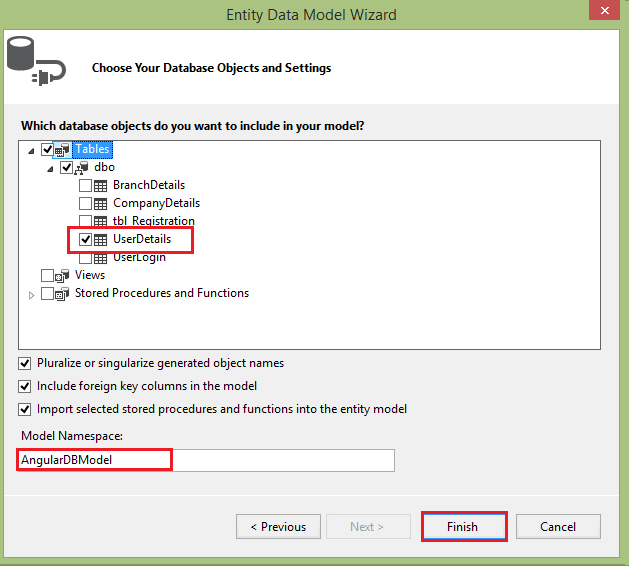Click the Stored Procedures and Functions icon
Viewport: 629px width, 566px height.
pos(64,294)
